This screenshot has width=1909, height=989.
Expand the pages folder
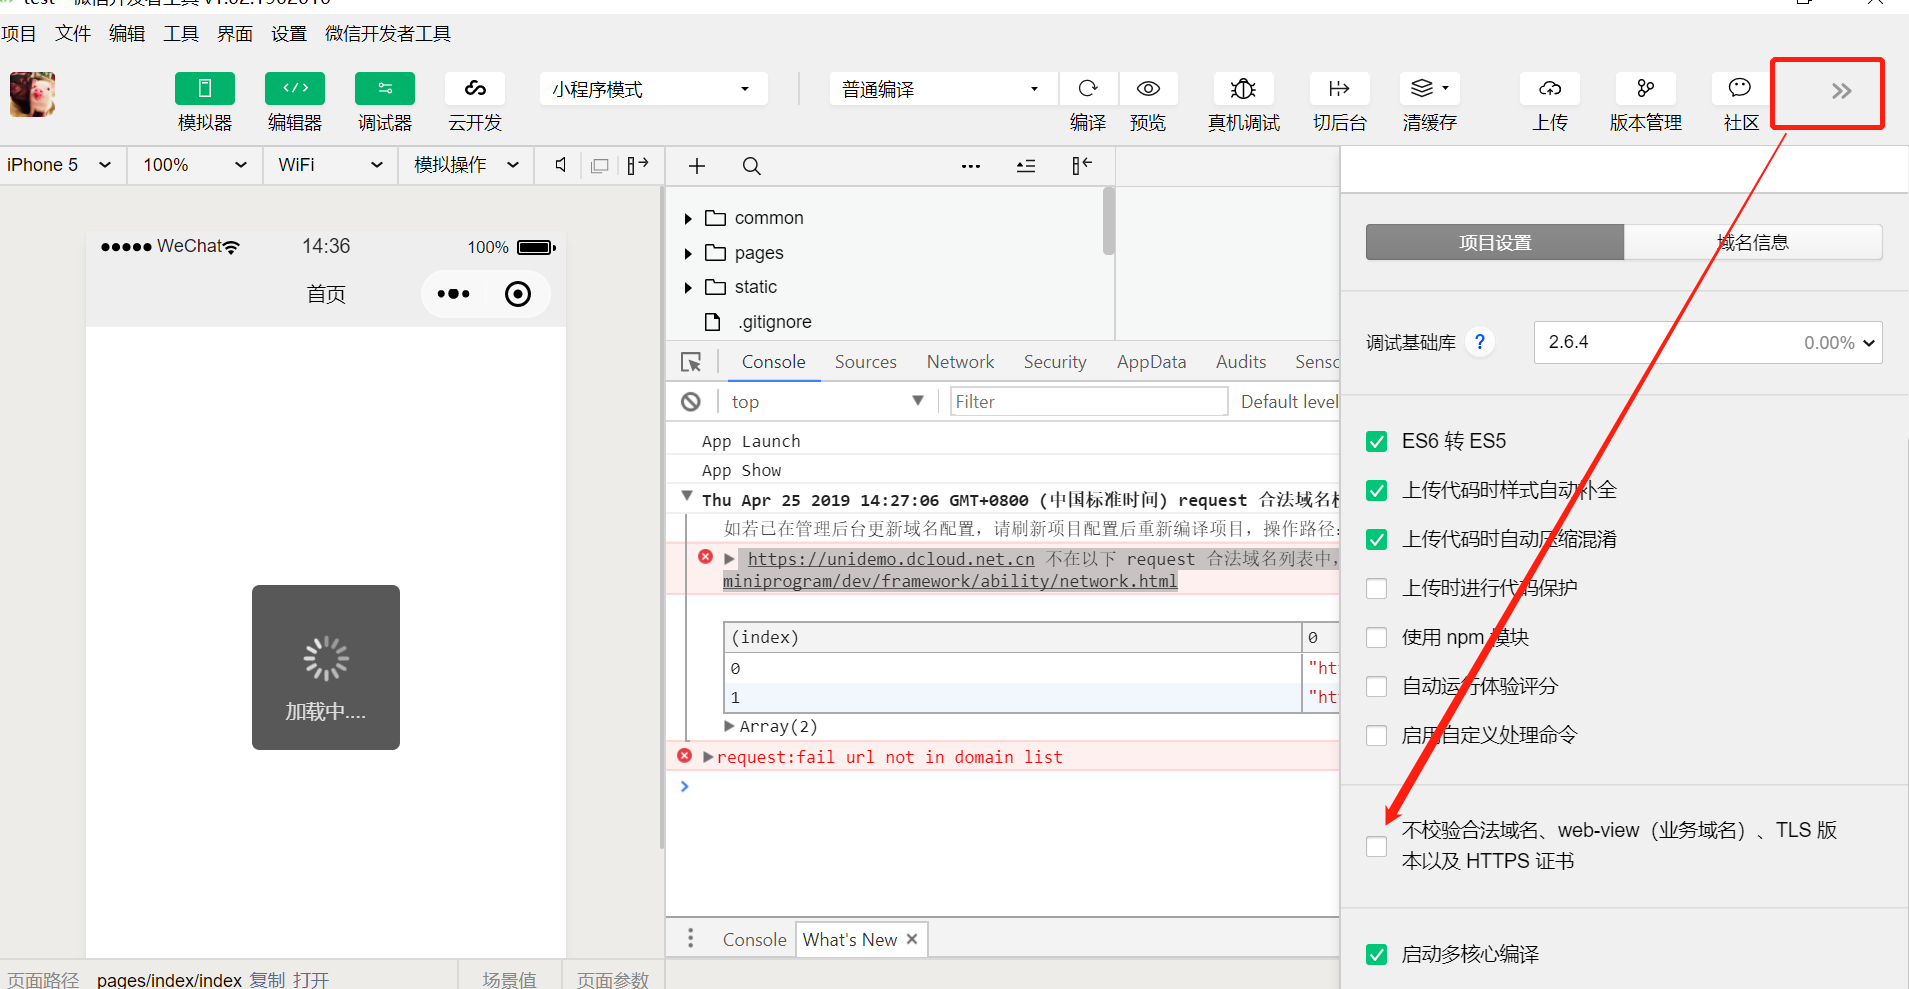click(x=688, y=252)
